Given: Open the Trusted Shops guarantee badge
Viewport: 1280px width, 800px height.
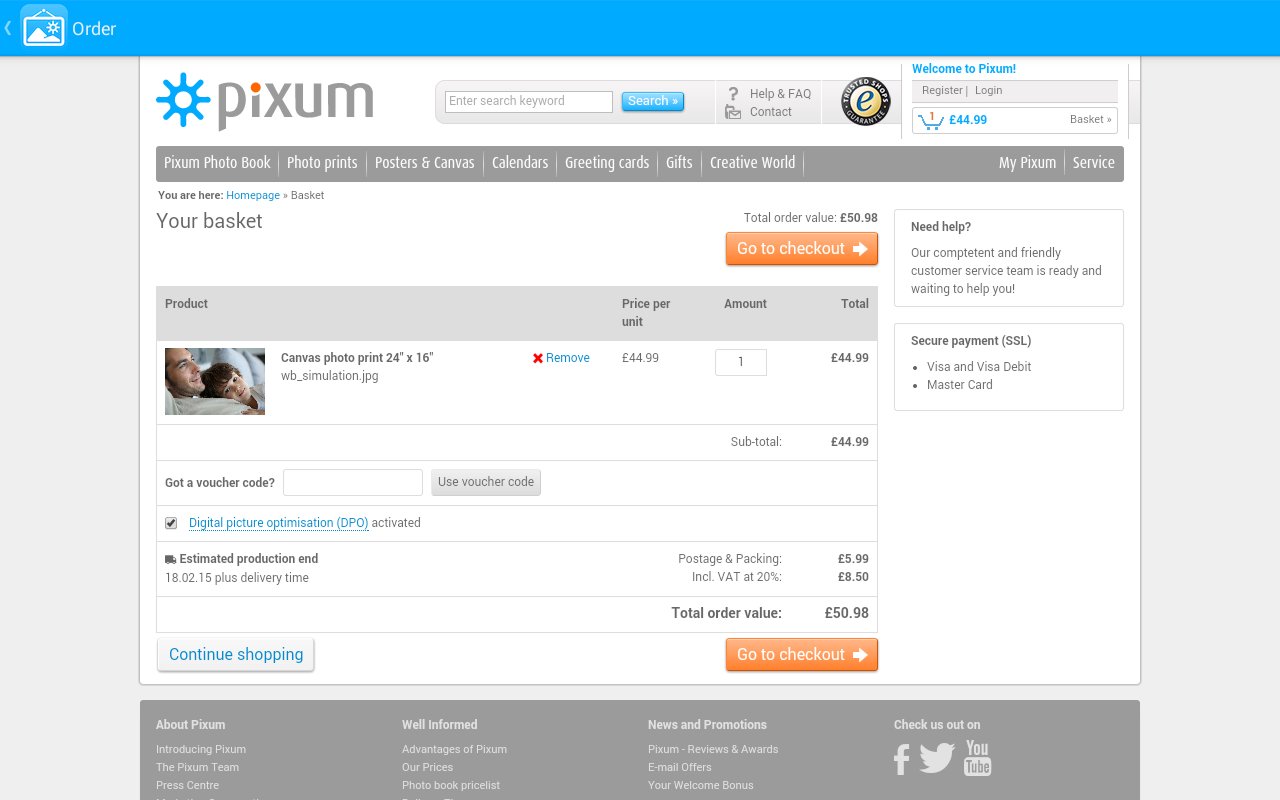Looking at the screenshot, I should pos(865,101).
